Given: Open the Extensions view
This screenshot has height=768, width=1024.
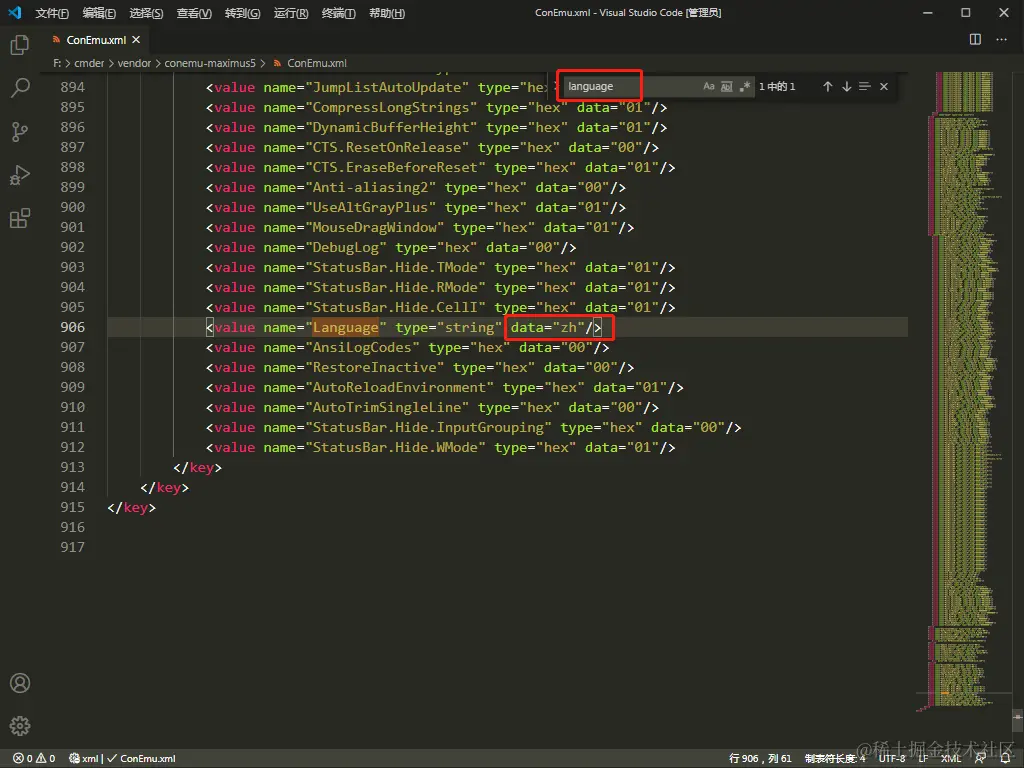Looking at the screenshot, I should tap(20, 218).
